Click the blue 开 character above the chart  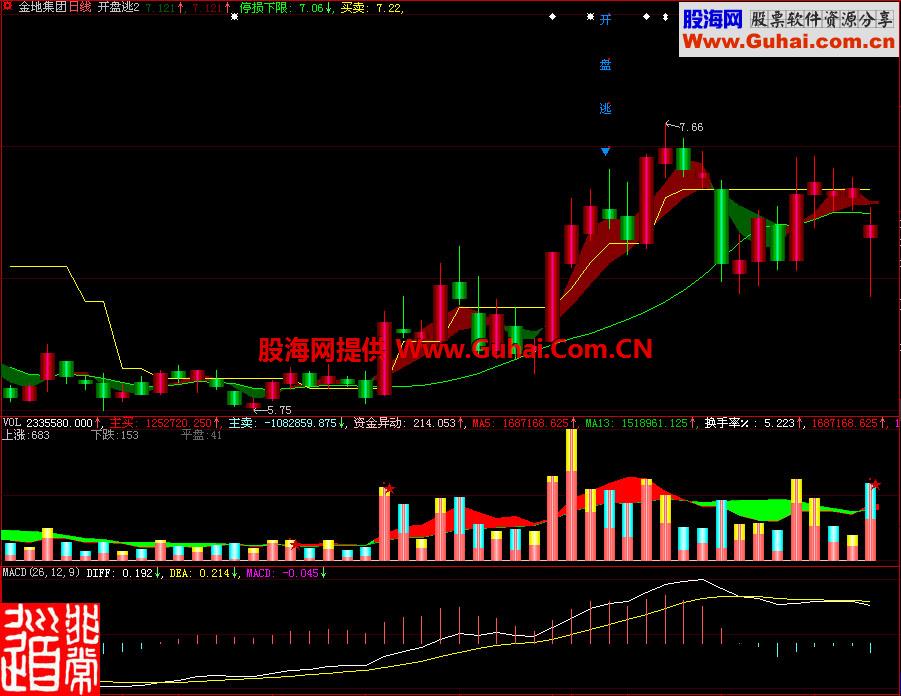[x=605, y=20]
